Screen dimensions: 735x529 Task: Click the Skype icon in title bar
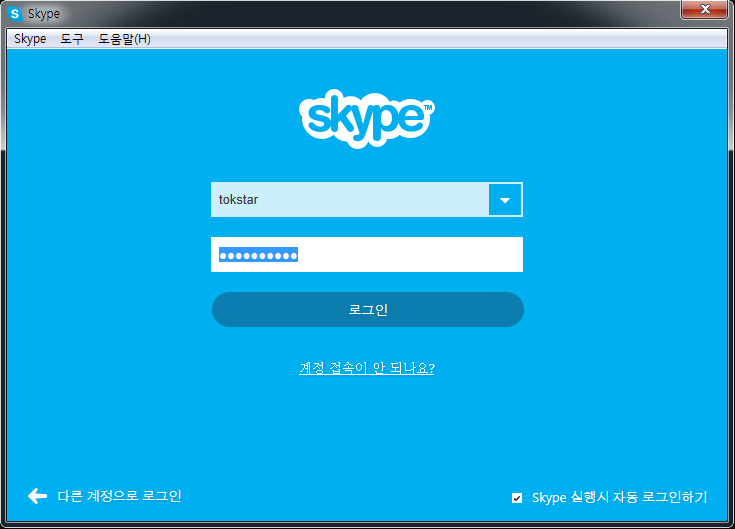[x=15, y=14]
